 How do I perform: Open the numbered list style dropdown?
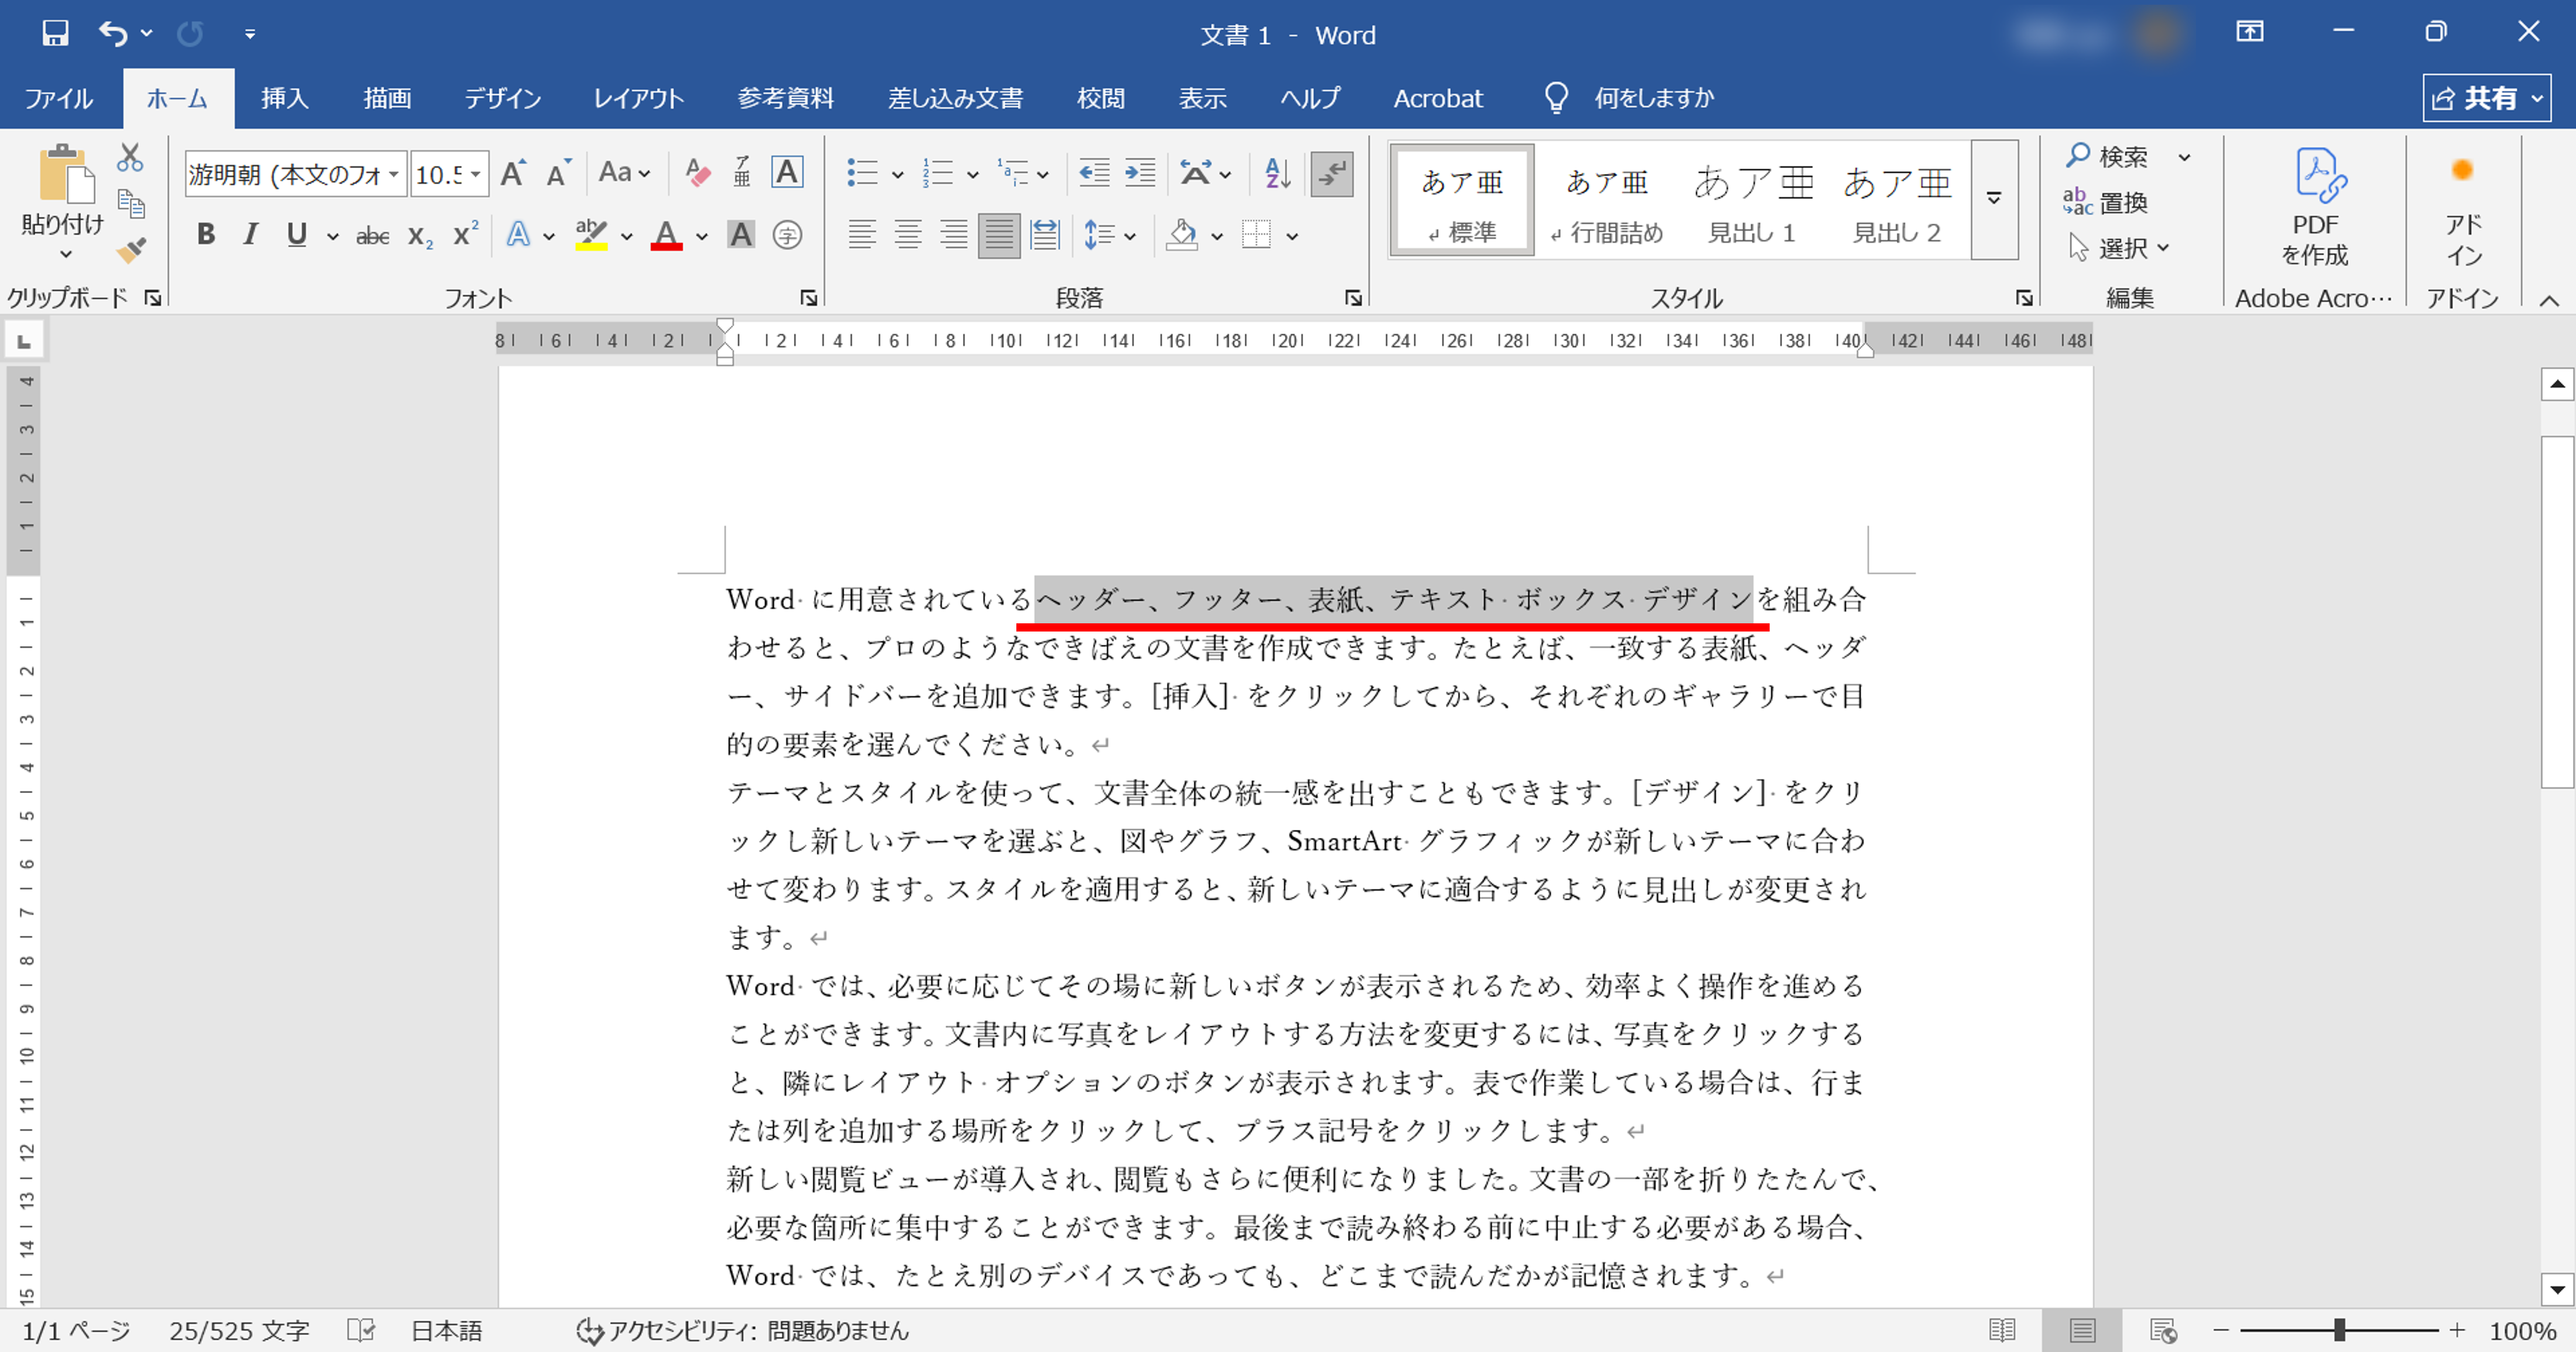point(973,174)
